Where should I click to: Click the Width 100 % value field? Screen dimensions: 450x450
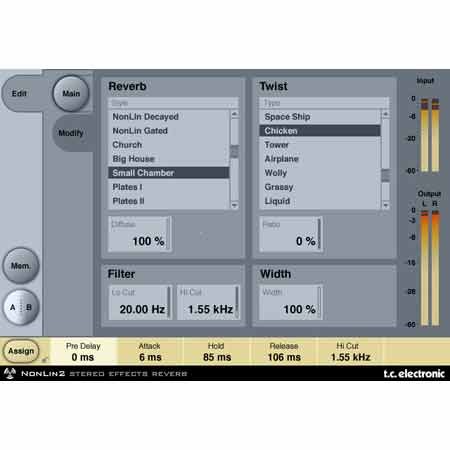tap(291, 302)
